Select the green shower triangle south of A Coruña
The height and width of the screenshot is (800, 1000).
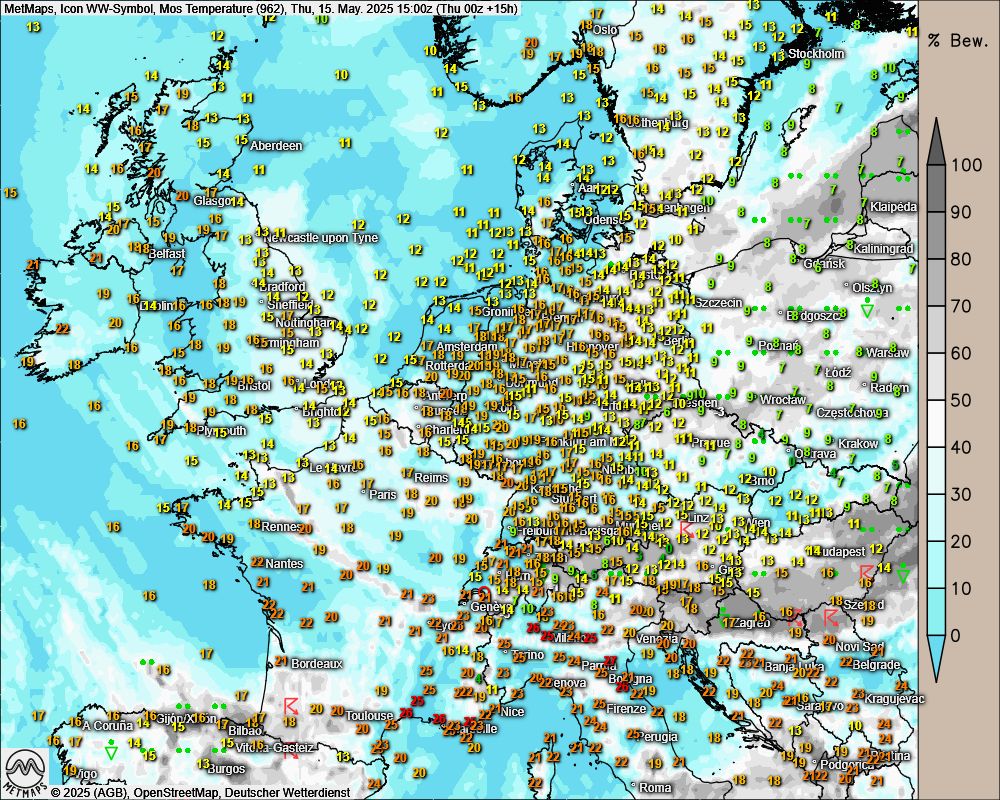point(111,750)
